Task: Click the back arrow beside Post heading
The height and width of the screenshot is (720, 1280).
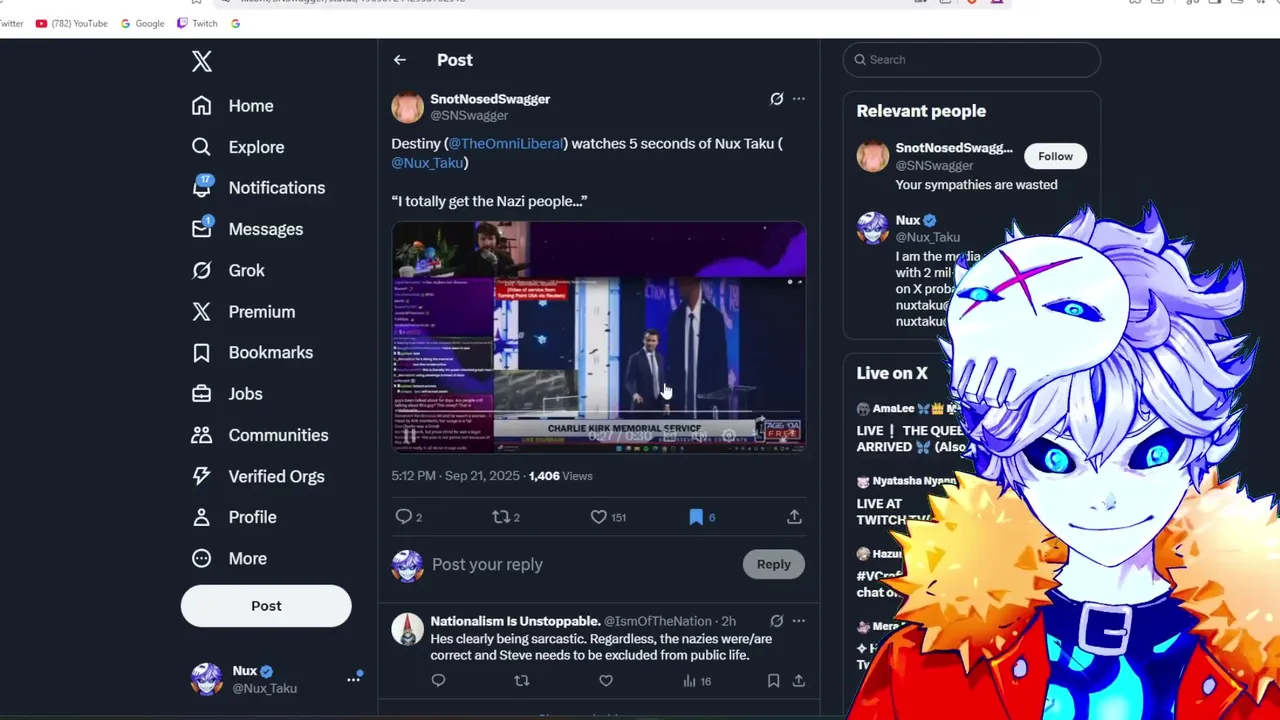Action: pyautogui.click(x=400, y=60)
